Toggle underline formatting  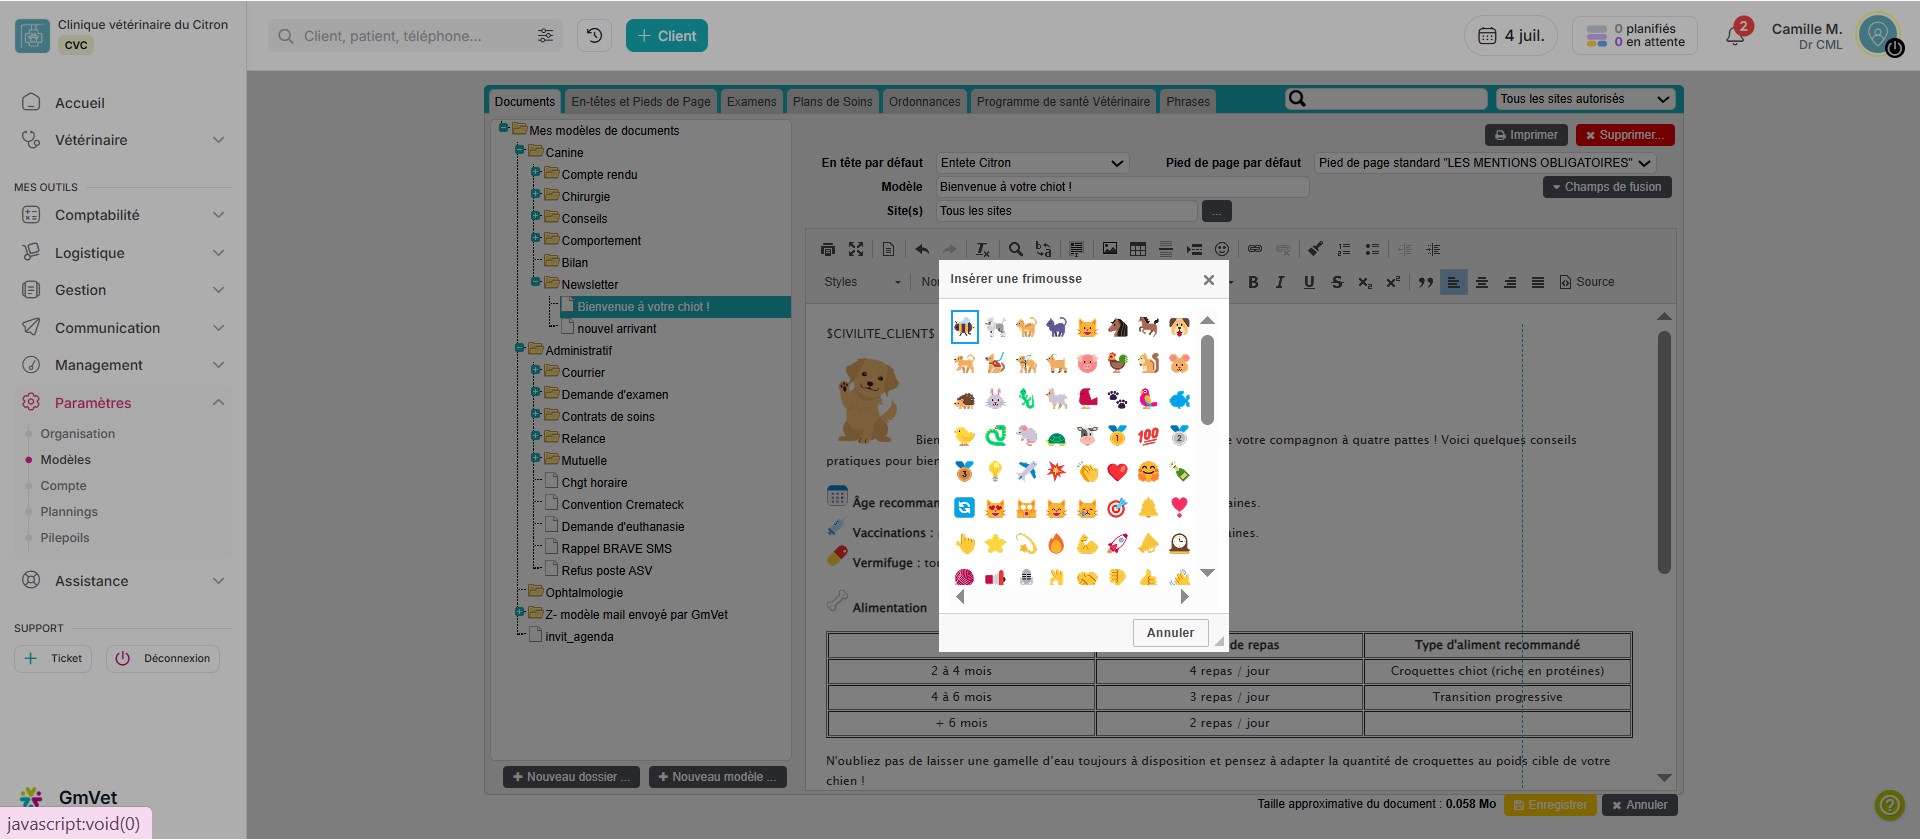point(1309,282)
